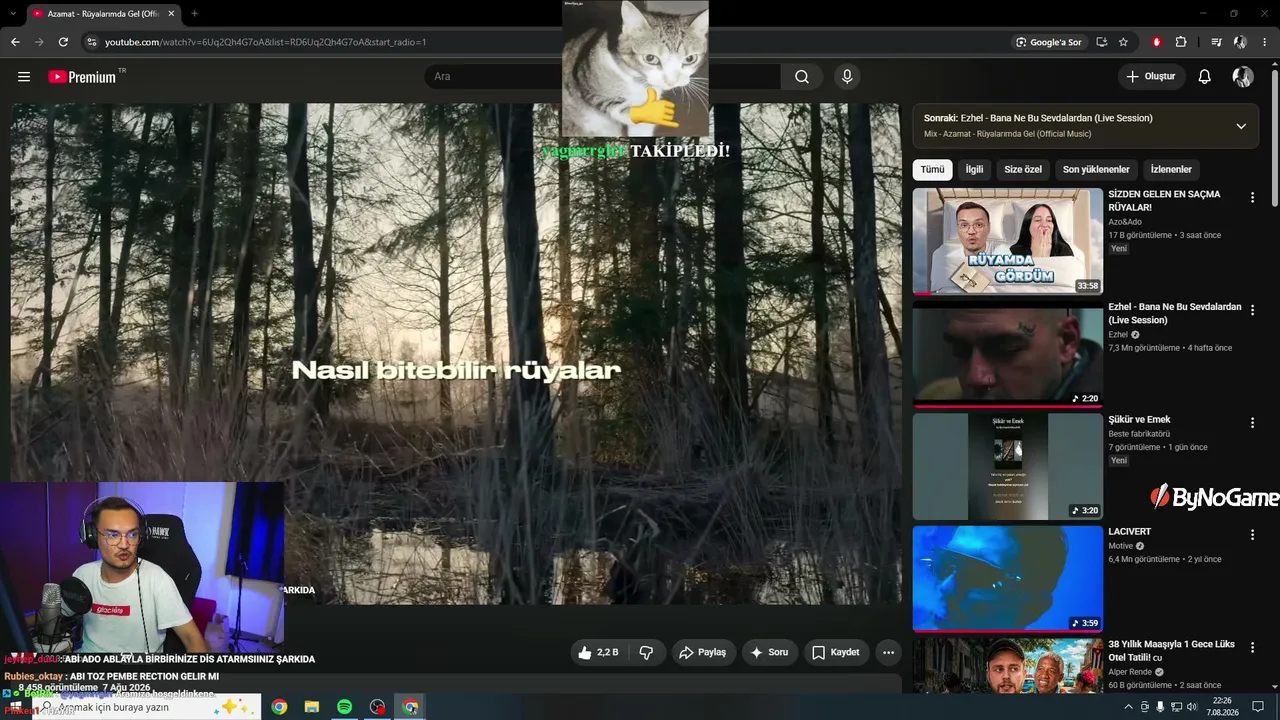Open the YouTube account avatar menu

(x=1242, y=77)
